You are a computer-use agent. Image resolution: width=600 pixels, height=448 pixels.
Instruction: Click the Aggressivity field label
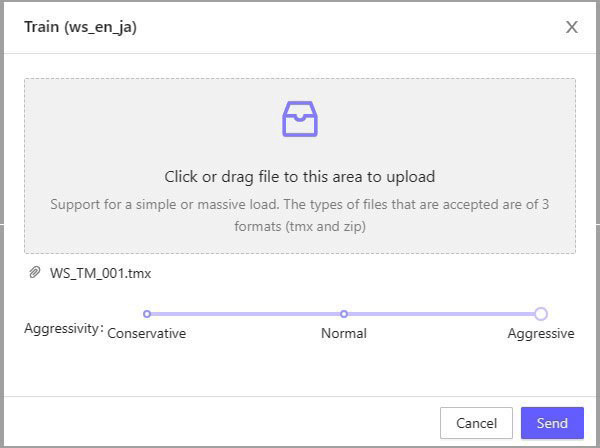pyautogui.click(x=63, y=328)
